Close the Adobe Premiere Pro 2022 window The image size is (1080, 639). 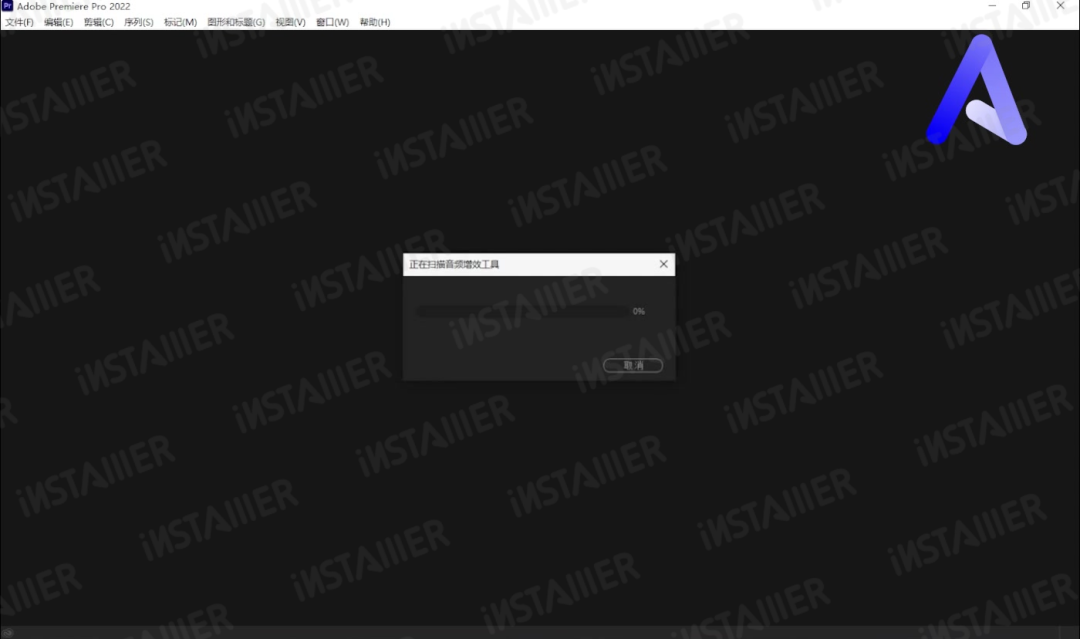pyautogui.click(x=1061, y=6)
